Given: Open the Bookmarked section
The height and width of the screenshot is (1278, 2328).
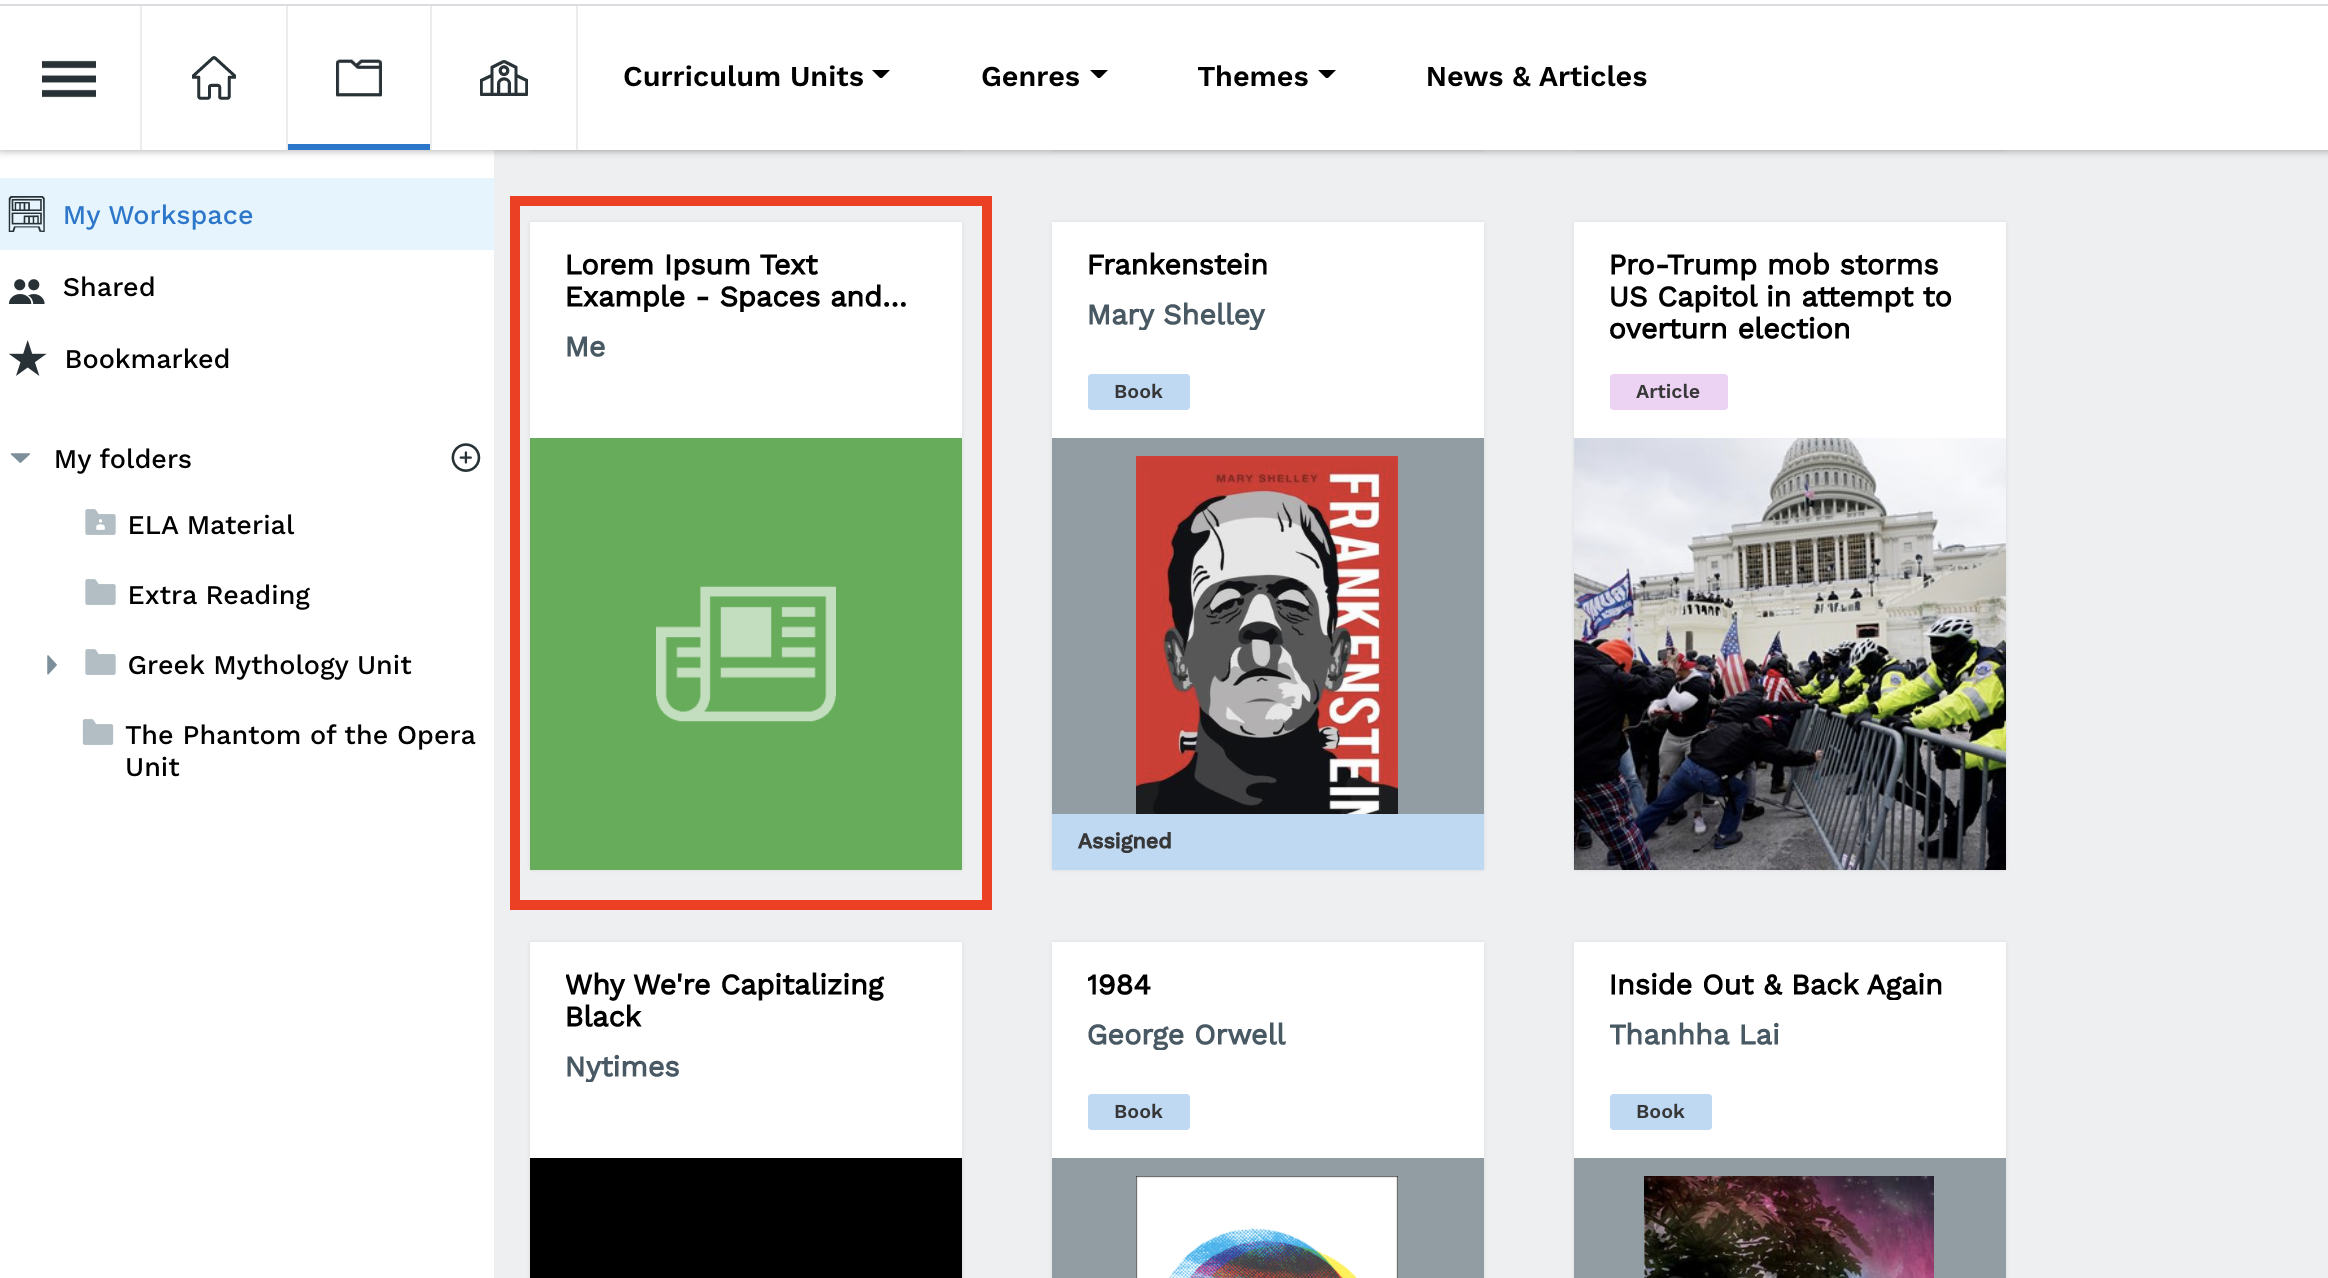Looking at the screenshot, I should pyautogui.click(x=147, y=359).
